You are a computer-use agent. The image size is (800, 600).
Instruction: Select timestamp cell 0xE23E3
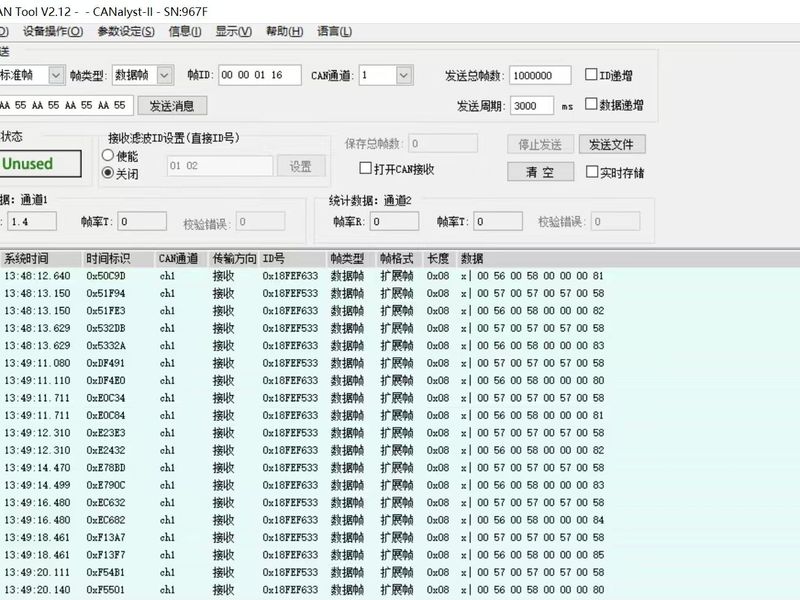(106, 433)
